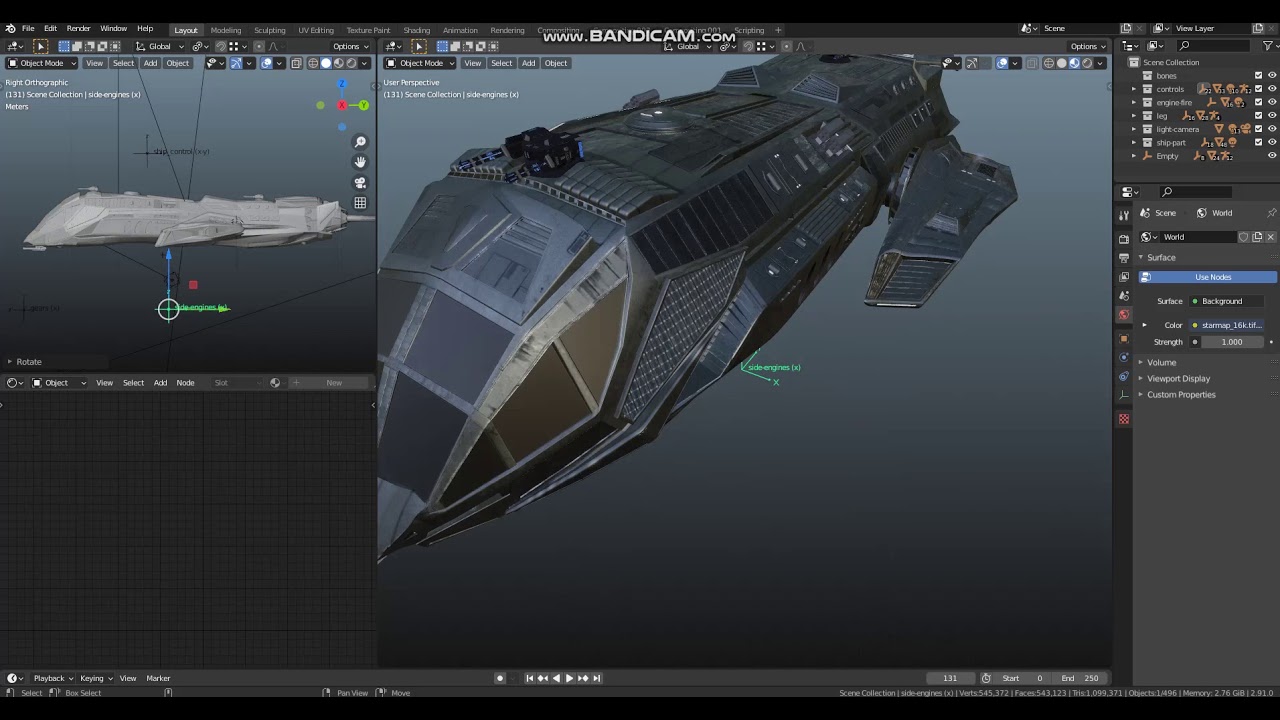
Task: Open the Texture properties tab icon
Action: click(1124, 419)
